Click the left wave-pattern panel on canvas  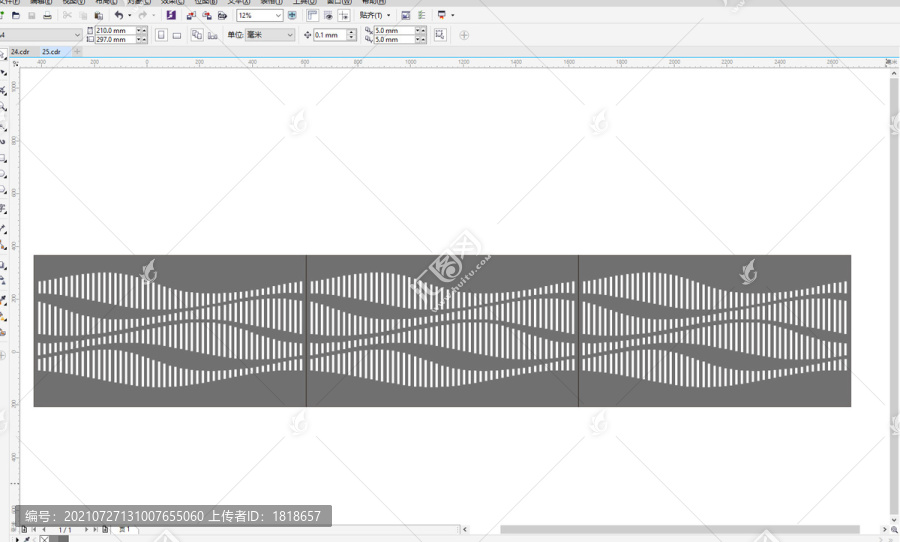170,331
